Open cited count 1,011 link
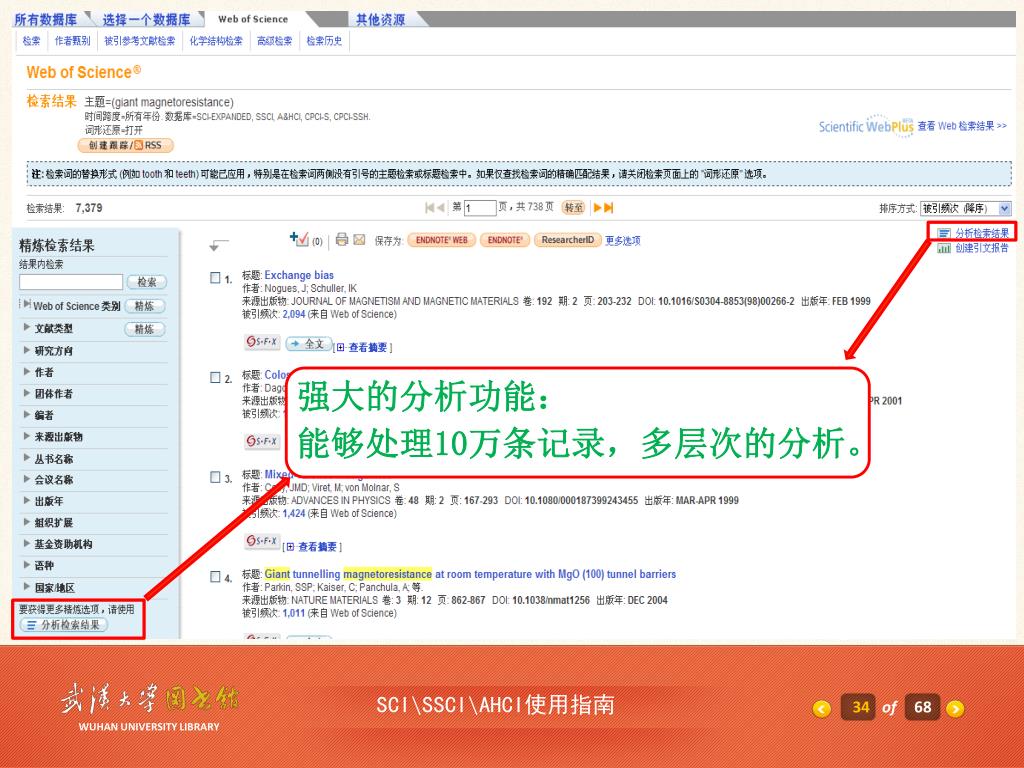This screenshot has height=768, width=1024. coord(294,613)
